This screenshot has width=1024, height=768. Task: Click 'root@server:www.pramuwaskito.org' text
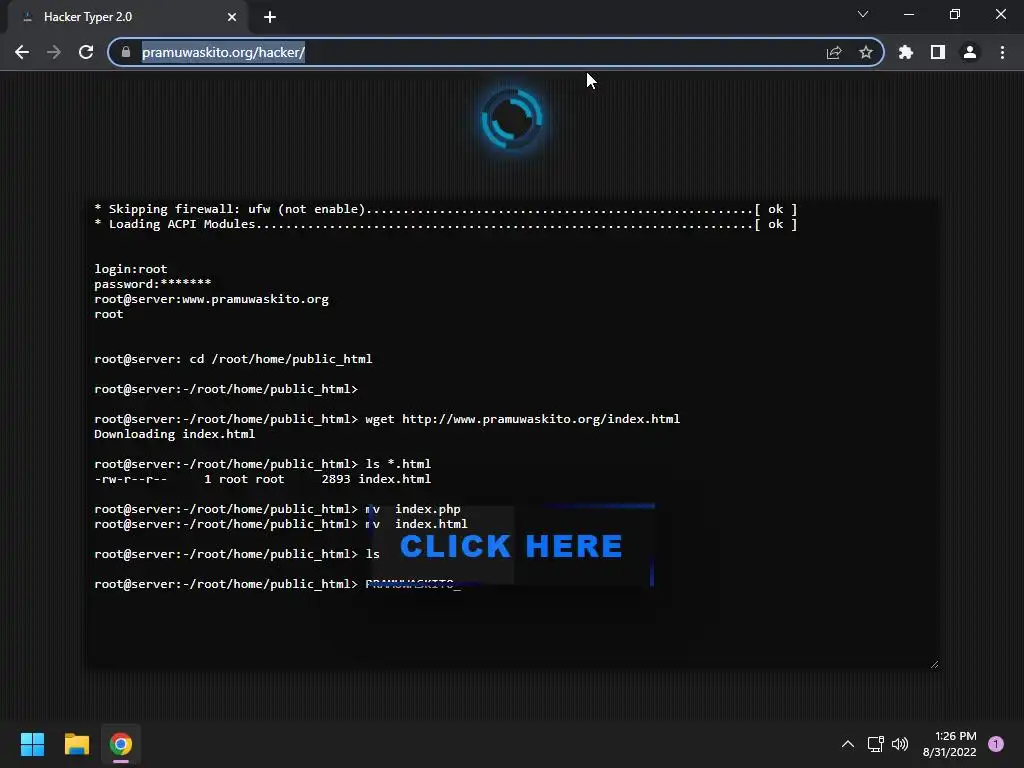coord(212,299)
